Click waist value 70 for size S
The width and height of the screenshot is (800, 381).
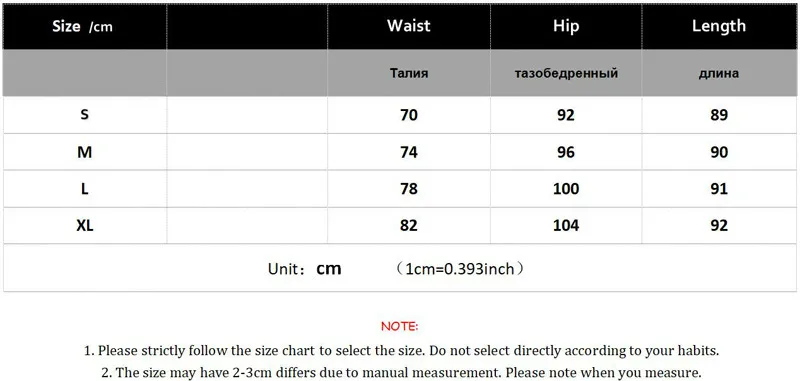[x=409, y=115]
